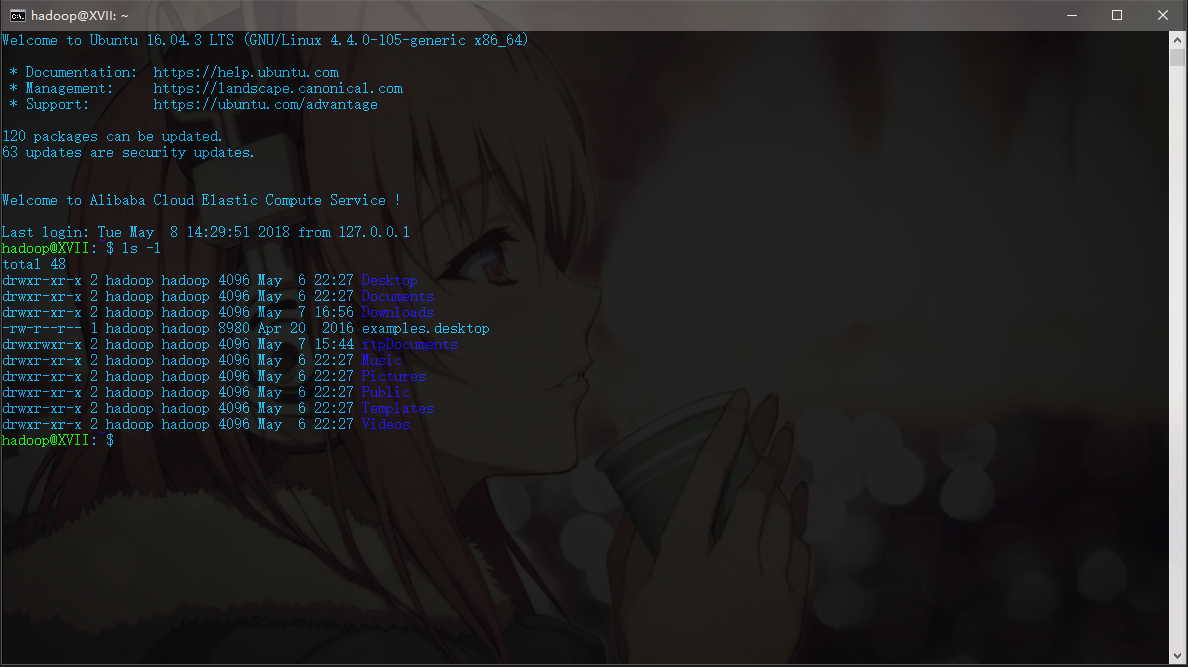
Task: Click the https://ubuntu.com/advantage URL
Action: [266, 105]
